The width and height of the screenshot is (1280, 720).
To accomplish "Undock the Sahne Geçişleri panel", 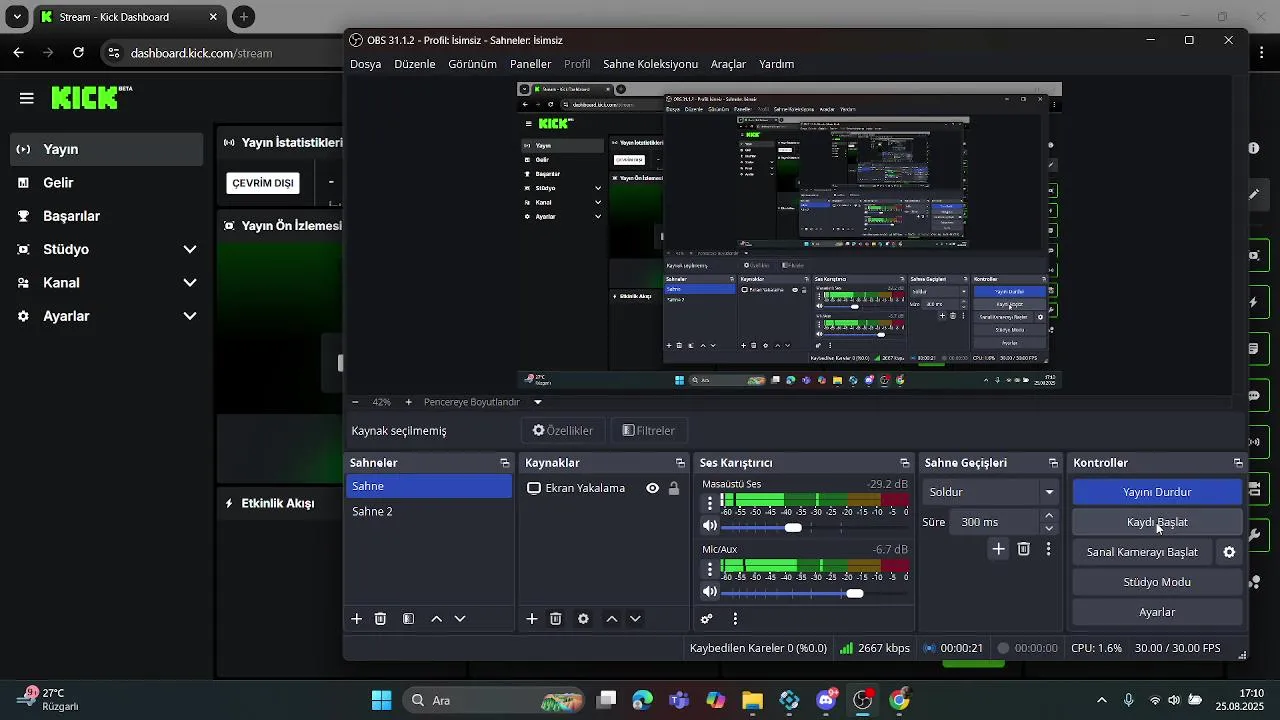I will [x=1053, y=463].
